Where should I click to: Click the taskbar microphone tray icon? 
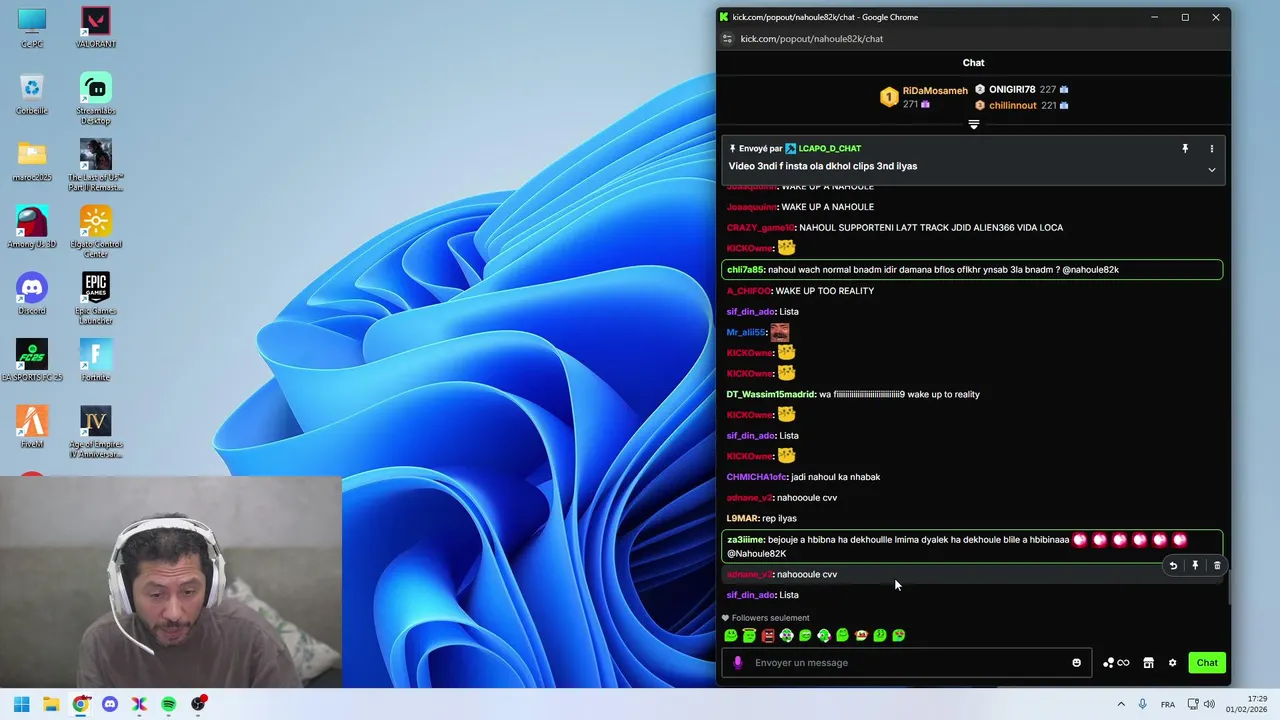click(1143, 704)
